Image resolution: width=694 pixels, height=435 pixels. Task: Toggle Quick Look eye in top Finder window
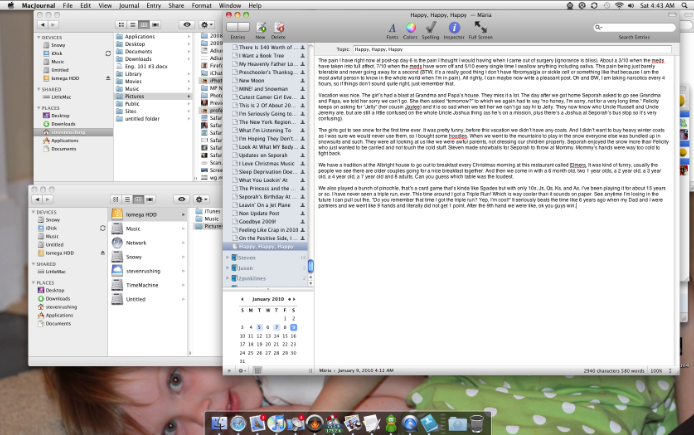point(187,25)
